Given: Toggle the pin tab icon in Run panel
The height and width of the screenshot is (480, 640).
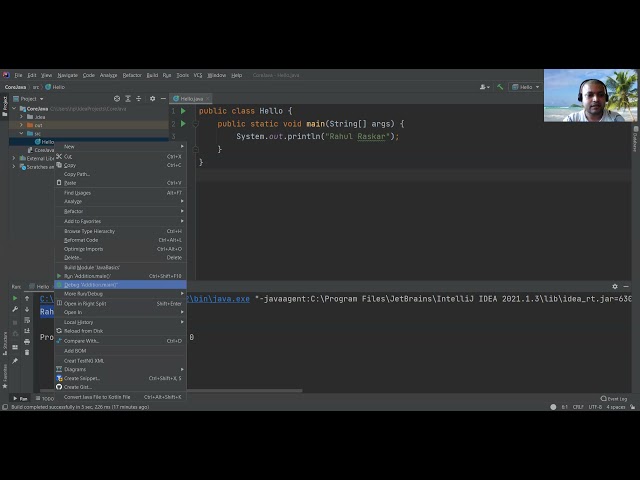Looking at the screenshot, I should [15, 361].
